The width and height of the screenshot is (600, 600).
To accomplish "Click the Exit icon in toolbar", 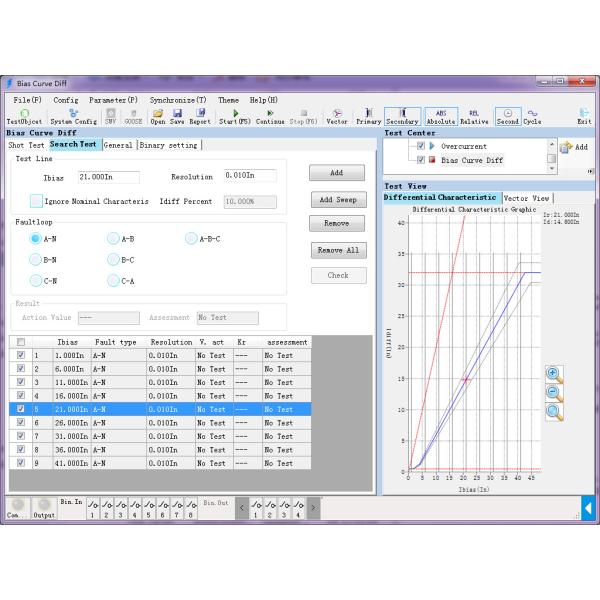I will point(584,115).
